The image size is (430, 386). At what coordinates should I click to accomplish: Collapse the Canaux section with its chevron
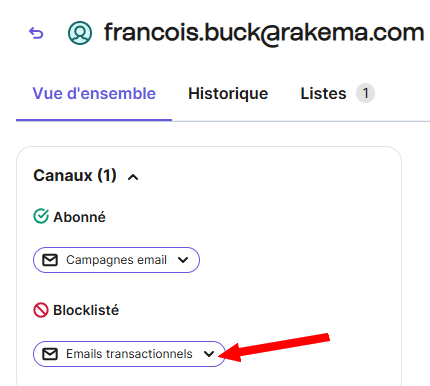click(133, 177)
